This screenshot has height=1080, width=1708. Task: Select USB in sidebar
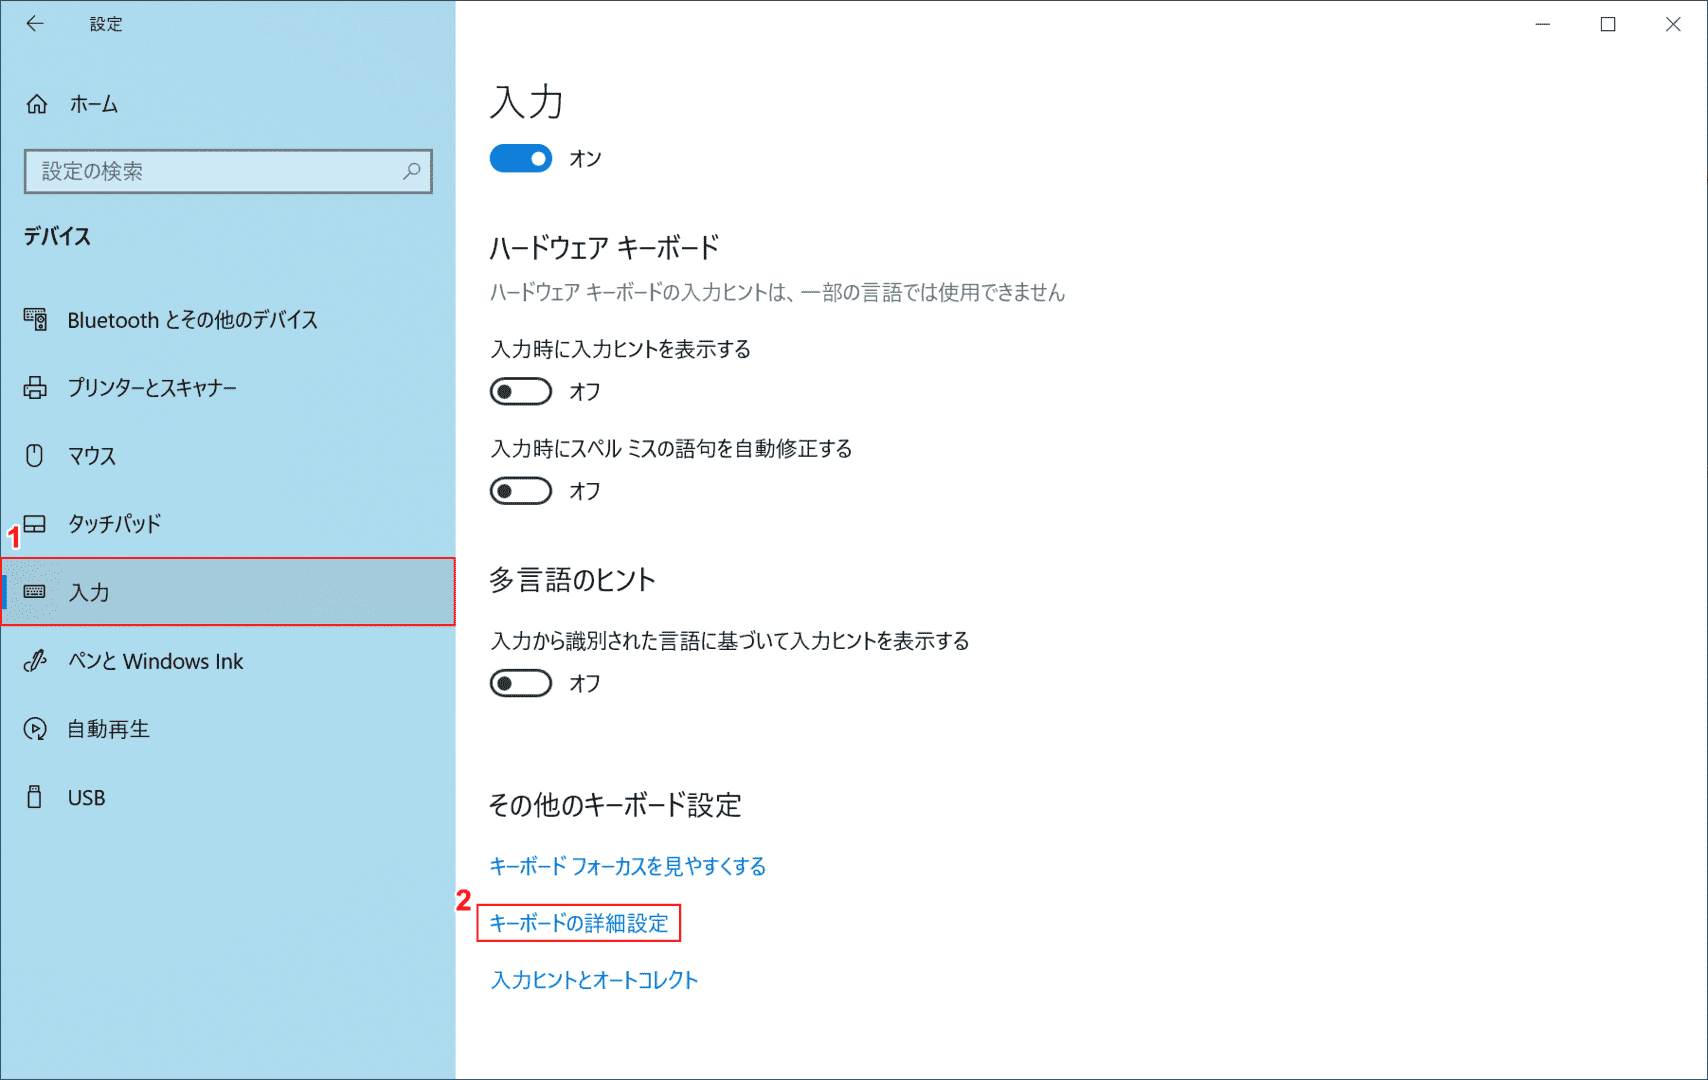coord(228,797)
